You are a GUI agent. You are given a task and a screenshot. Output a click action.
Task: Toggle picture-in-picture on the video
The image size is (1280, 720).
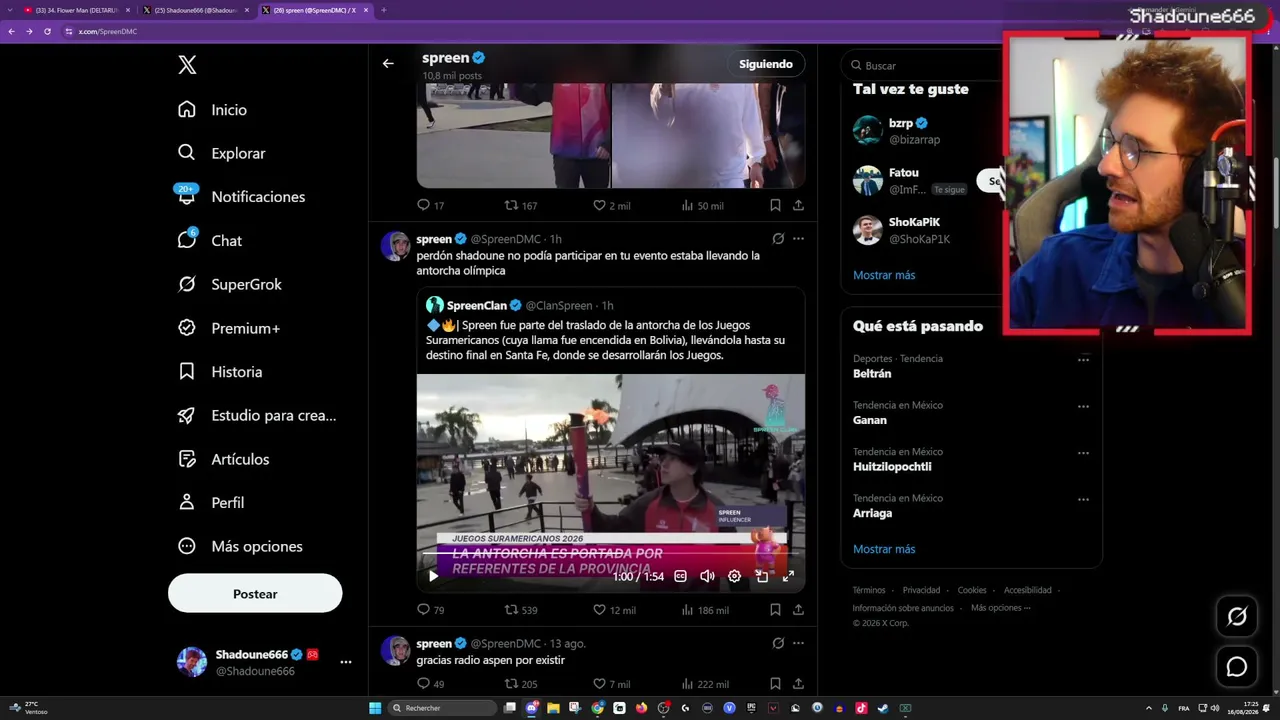click(762, 576)
